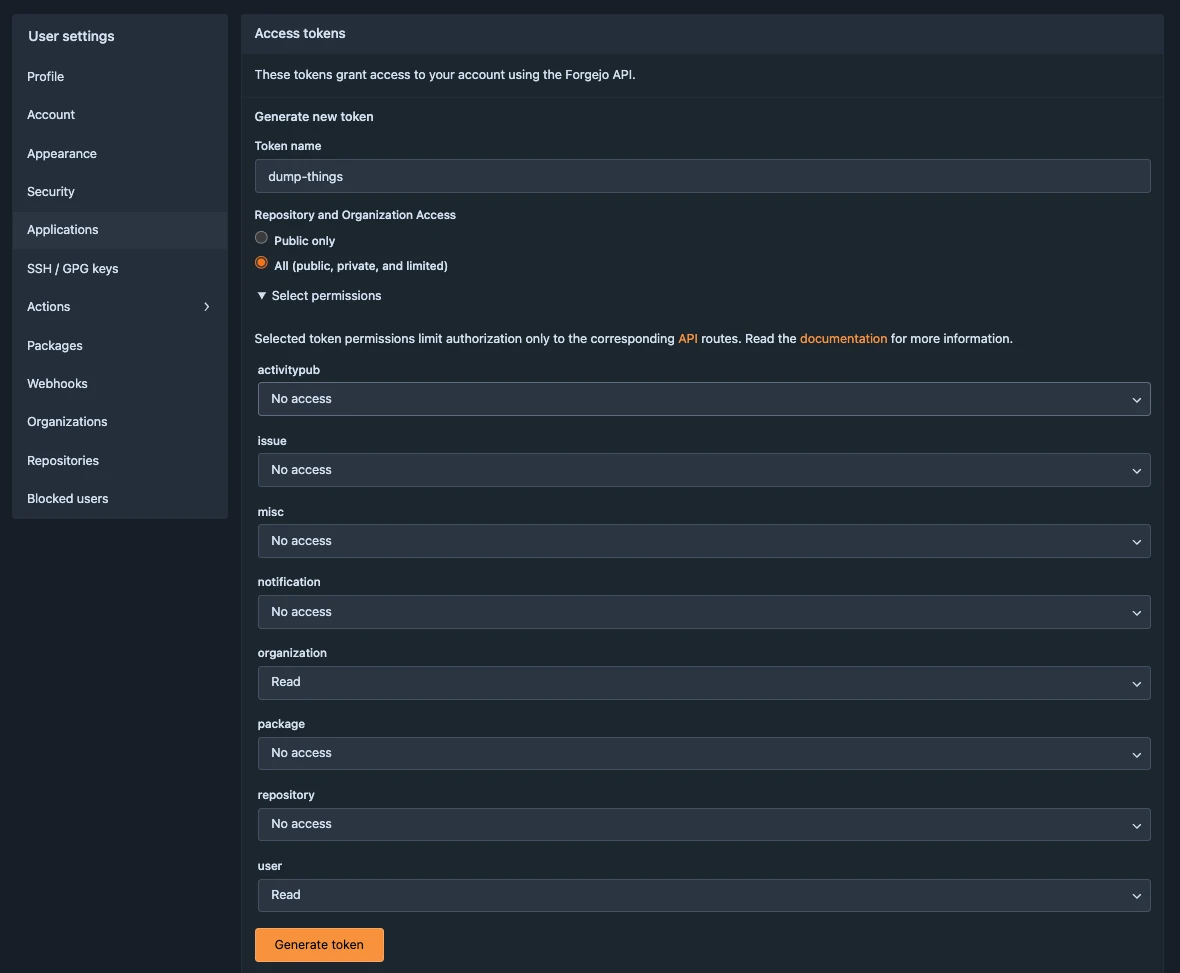Click the Token name input field
The height and width of the screenshot is (973, 1180).
703,176
